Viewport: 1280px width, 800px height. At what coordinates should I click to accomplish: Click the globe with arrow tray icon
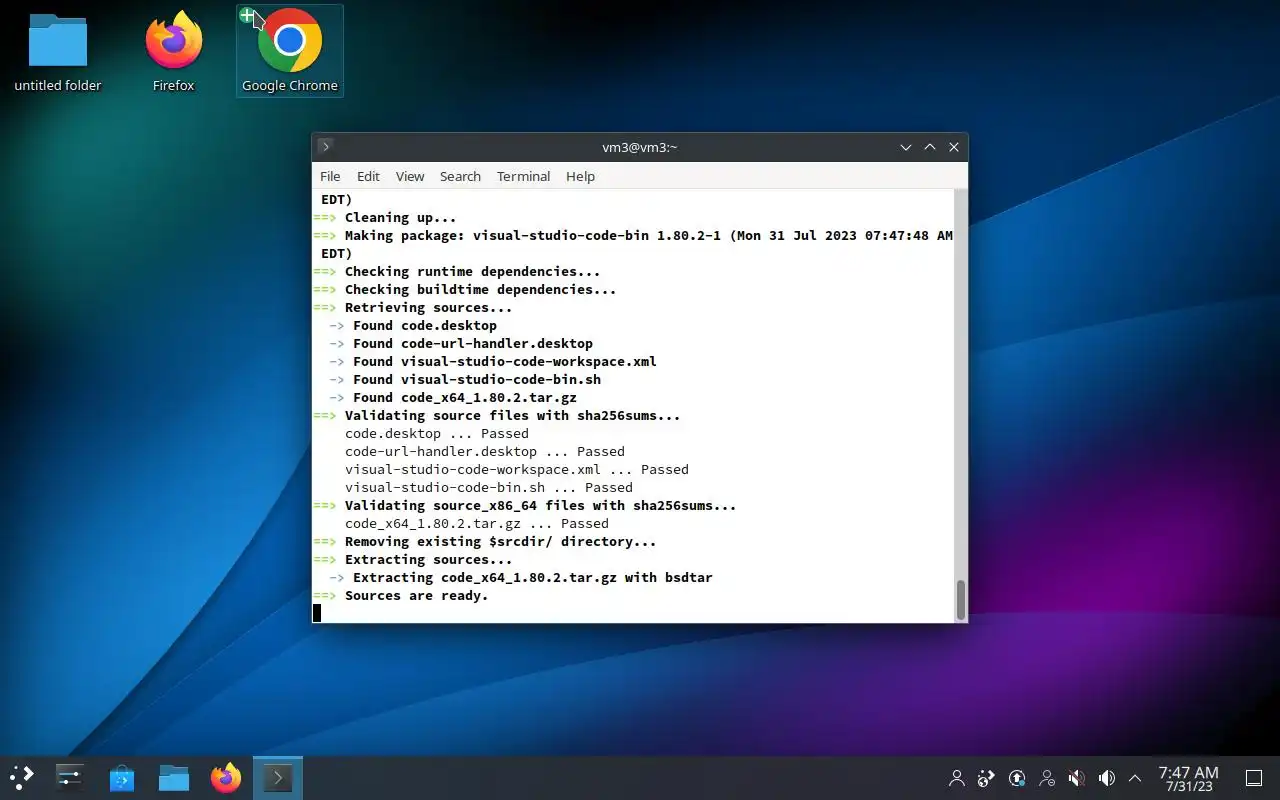pyautogui.click(x=987, y=778)
